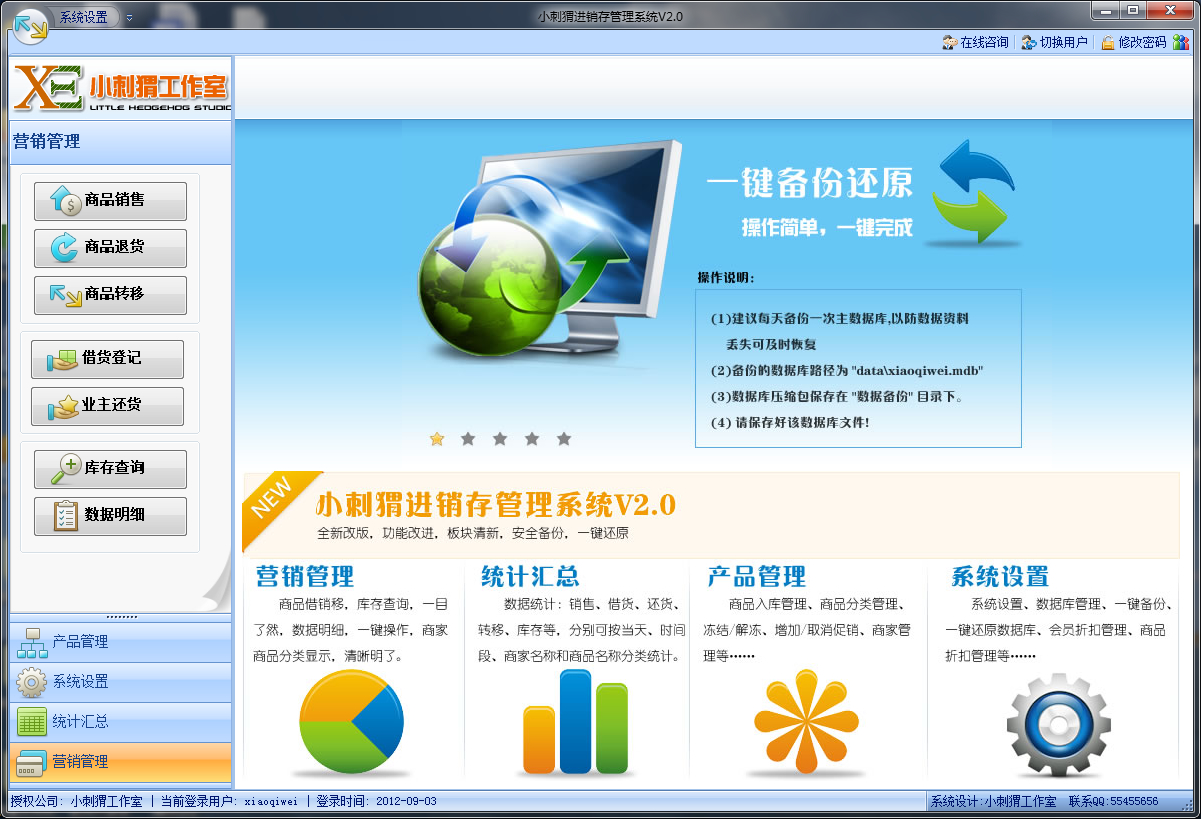Viewport: 1201px width, 819px height.
Task: Click 切换用户 switch user
Action: (1054, 42)
